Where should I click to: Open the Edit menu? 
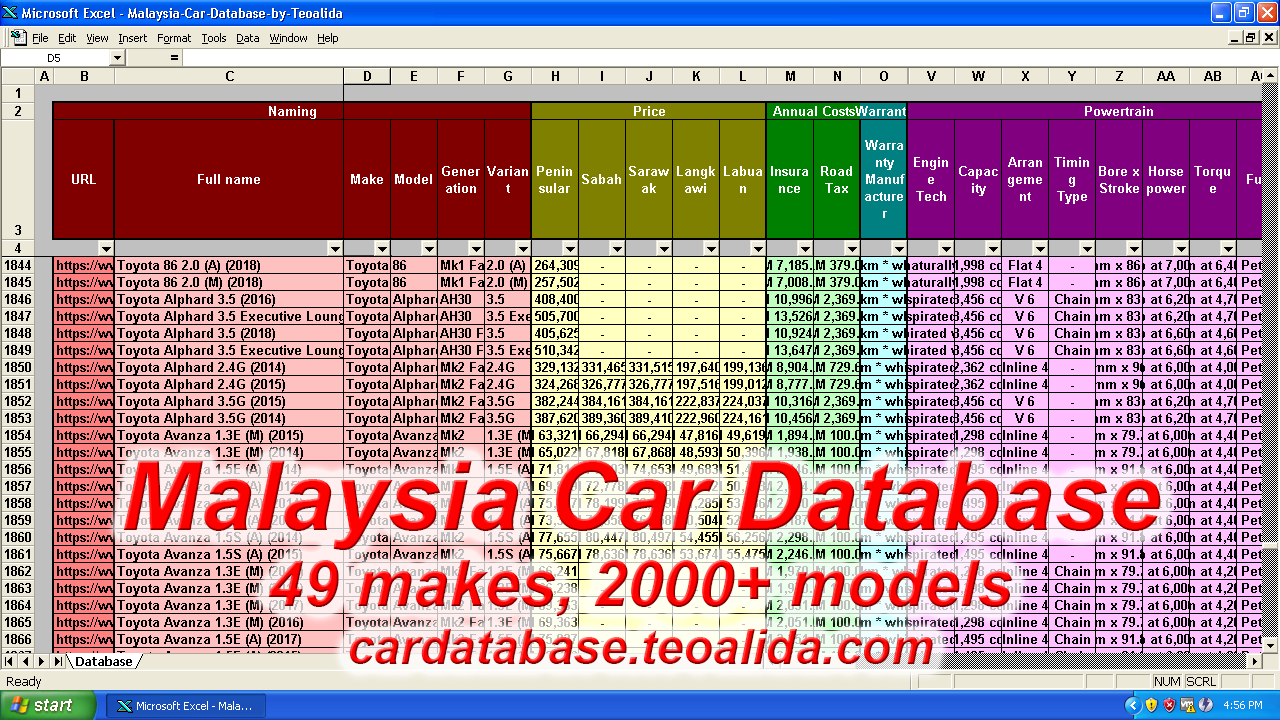[x=67, y=38]
